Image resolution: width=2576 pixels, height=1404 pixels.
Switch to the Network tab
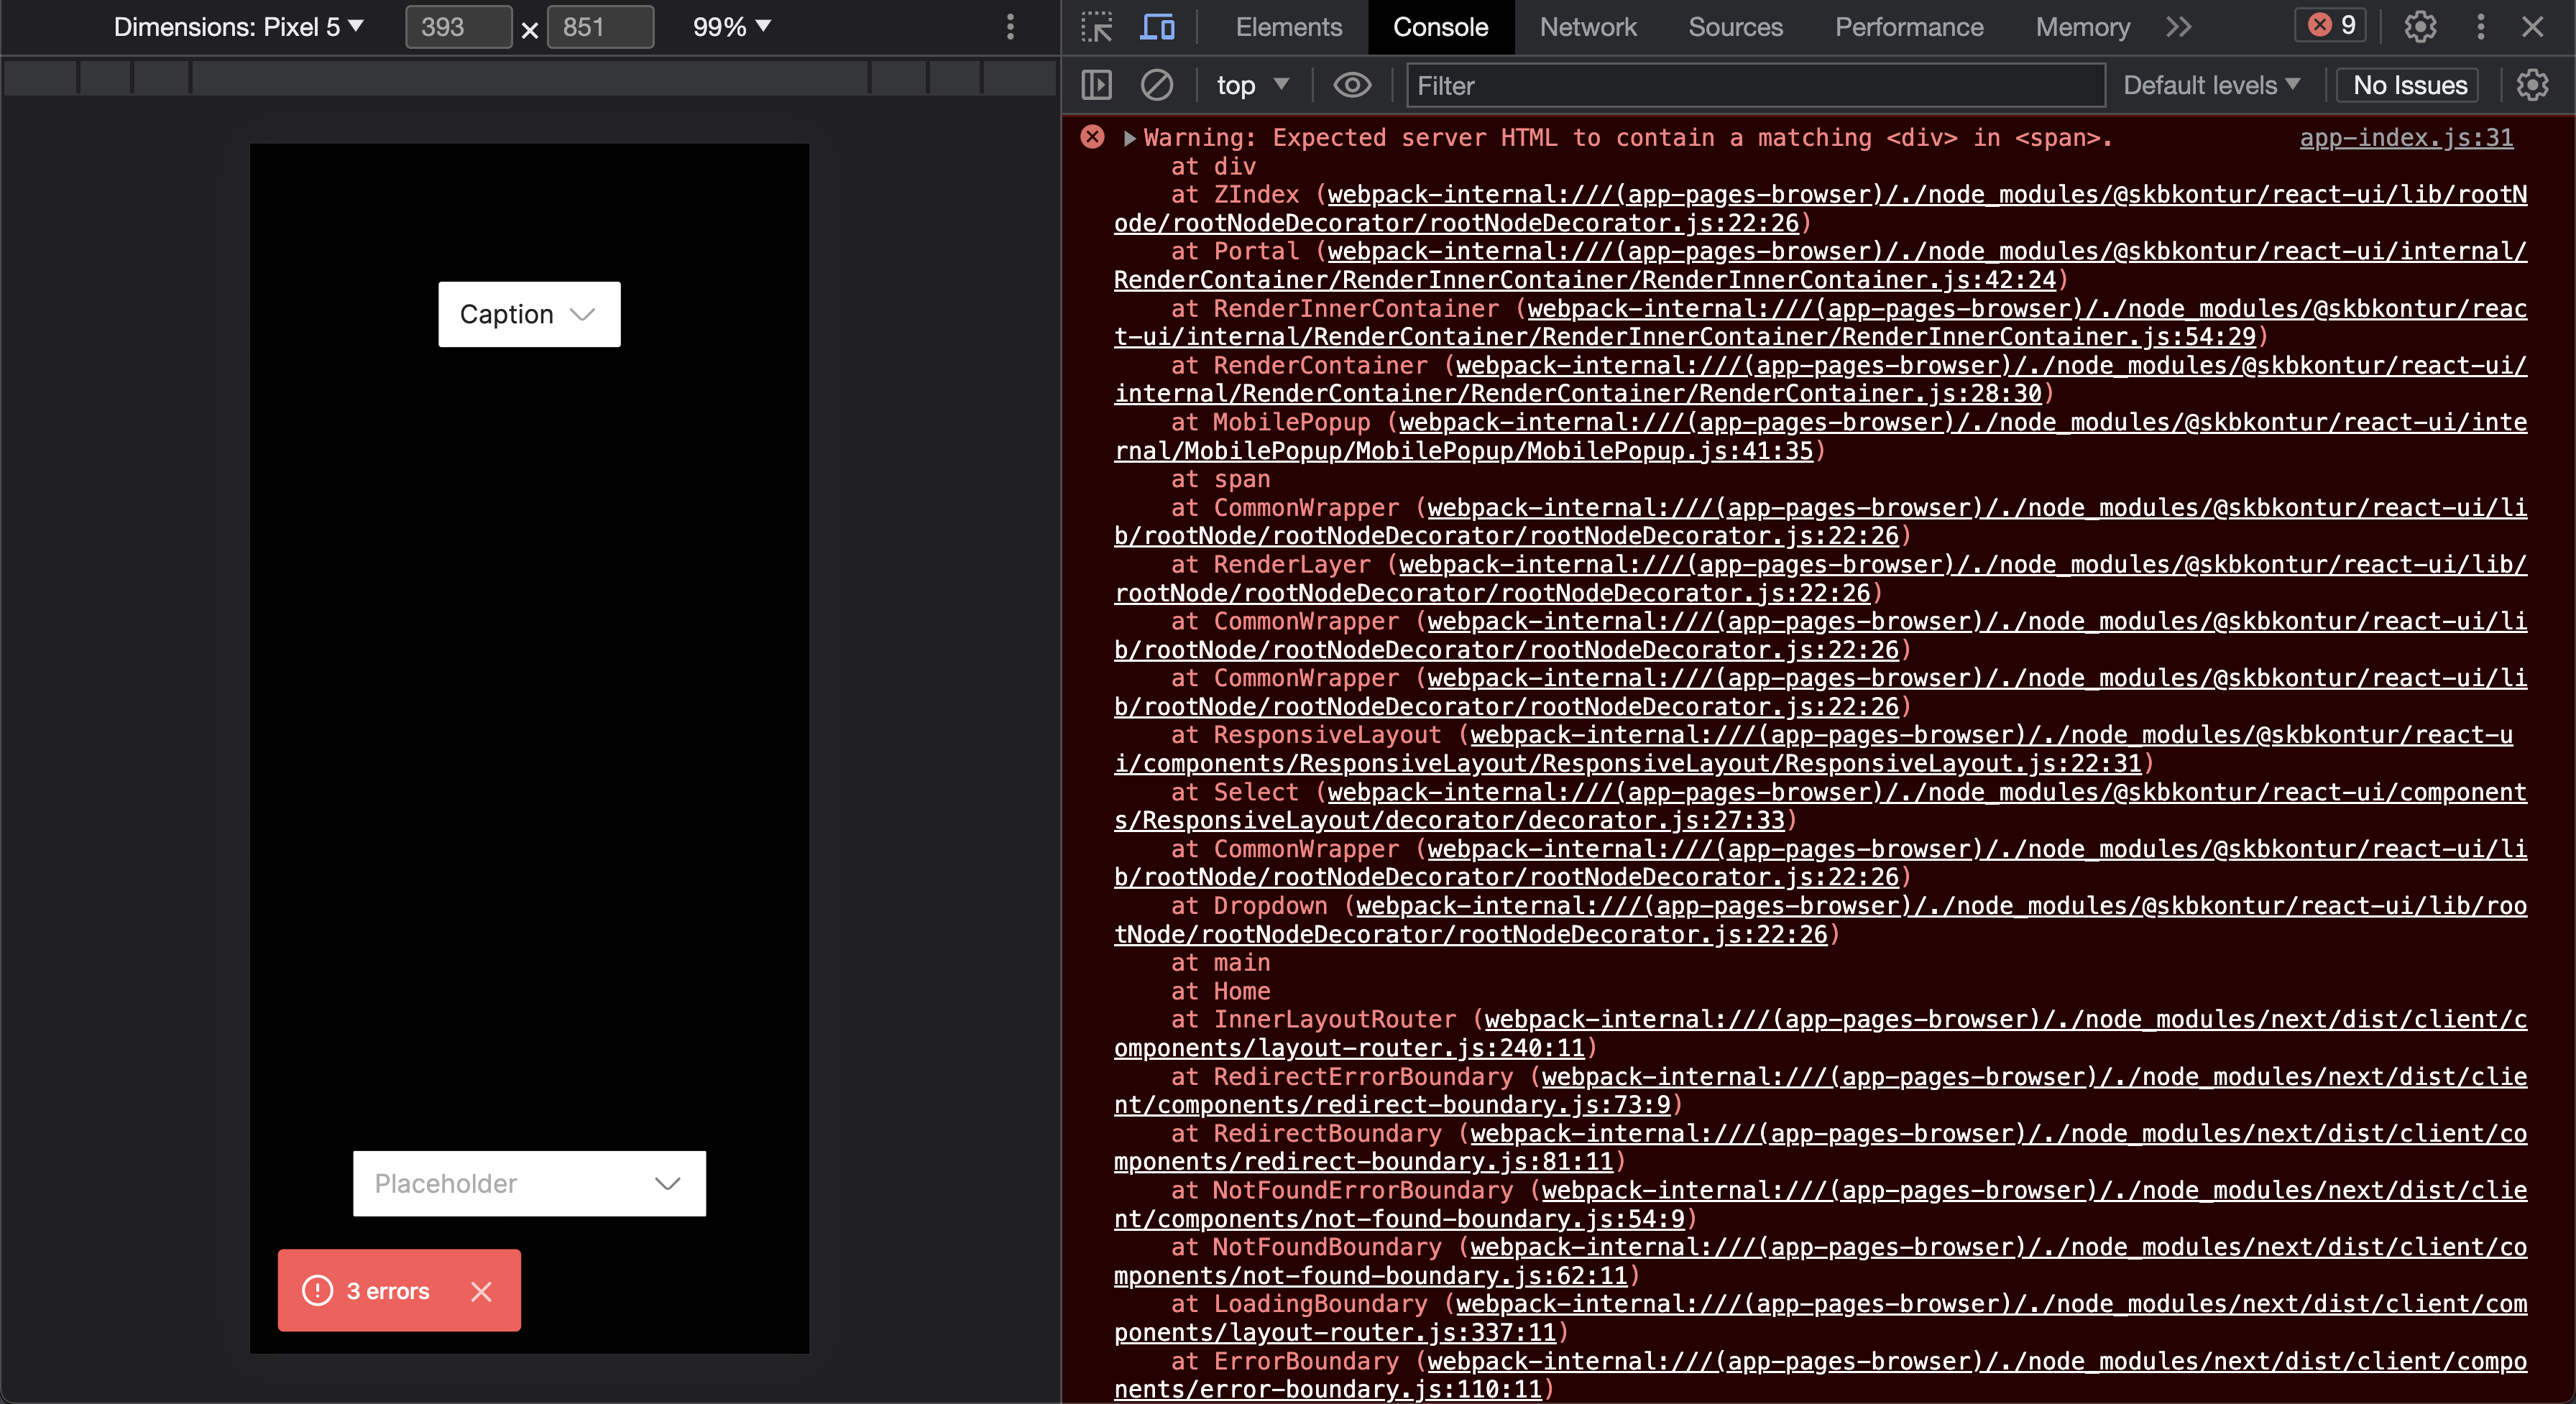click(1587, 27)
